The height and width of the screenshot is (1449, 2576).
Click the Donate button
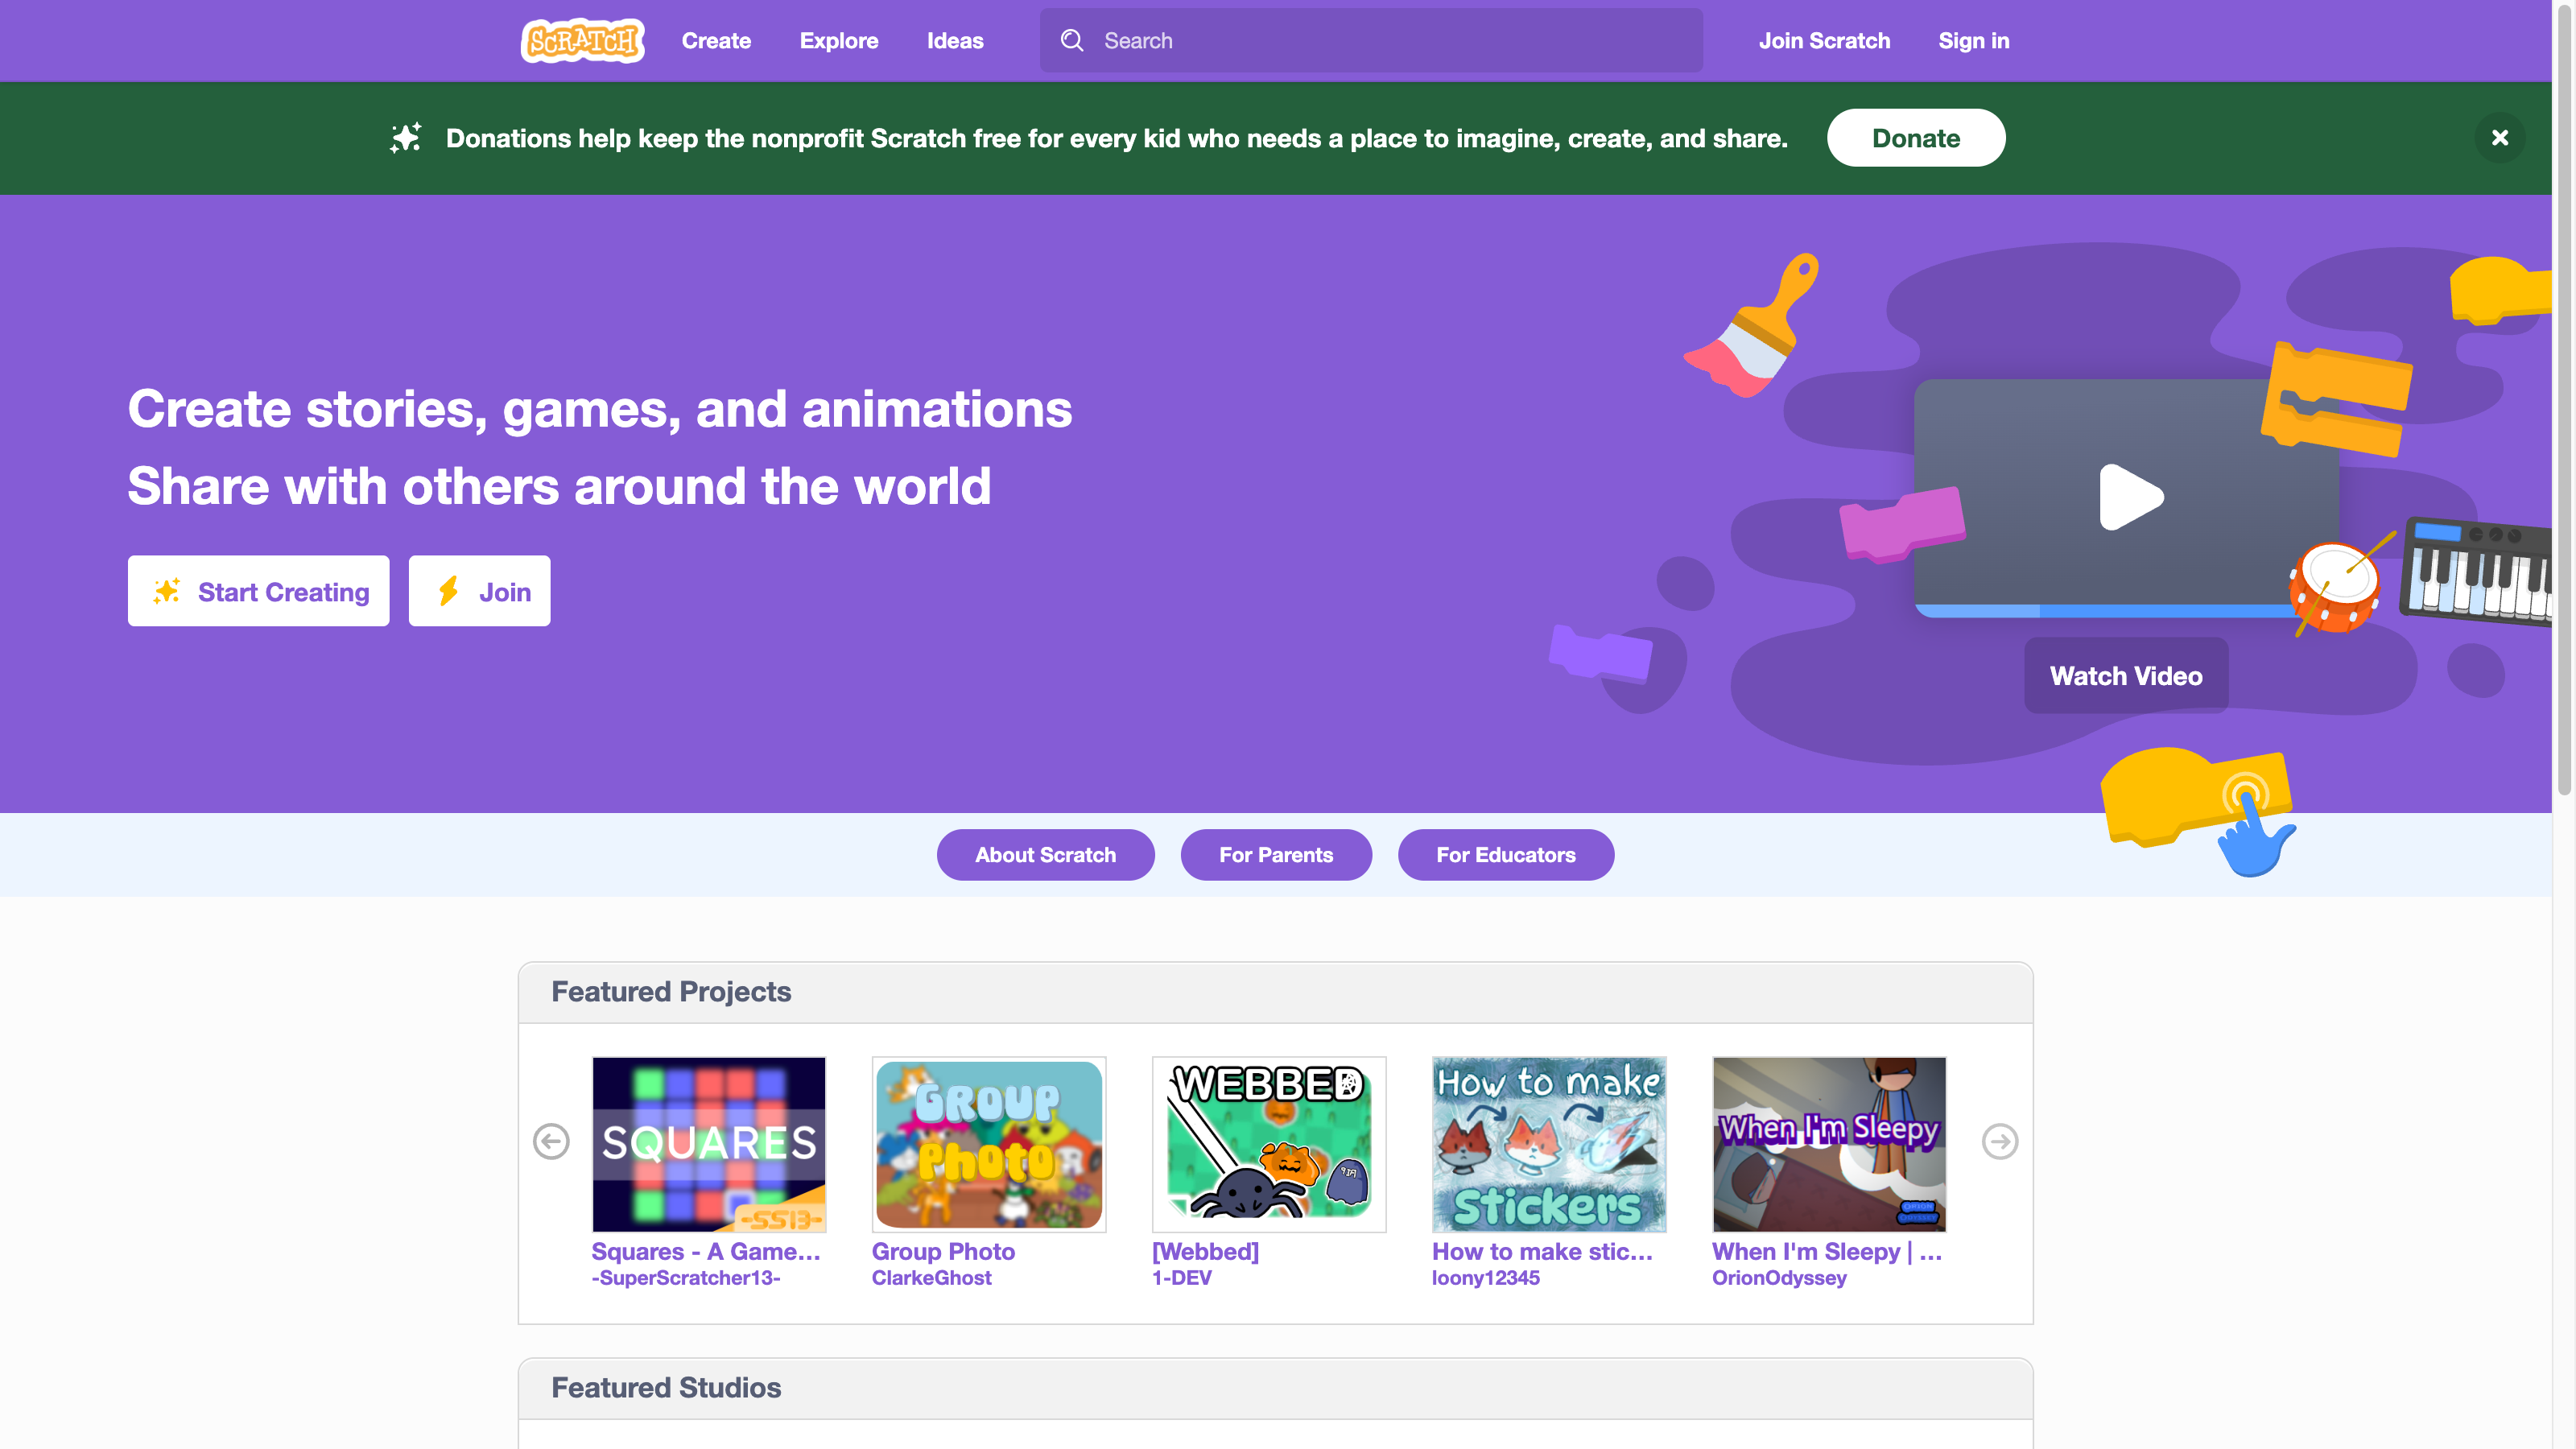[1915, 138]
